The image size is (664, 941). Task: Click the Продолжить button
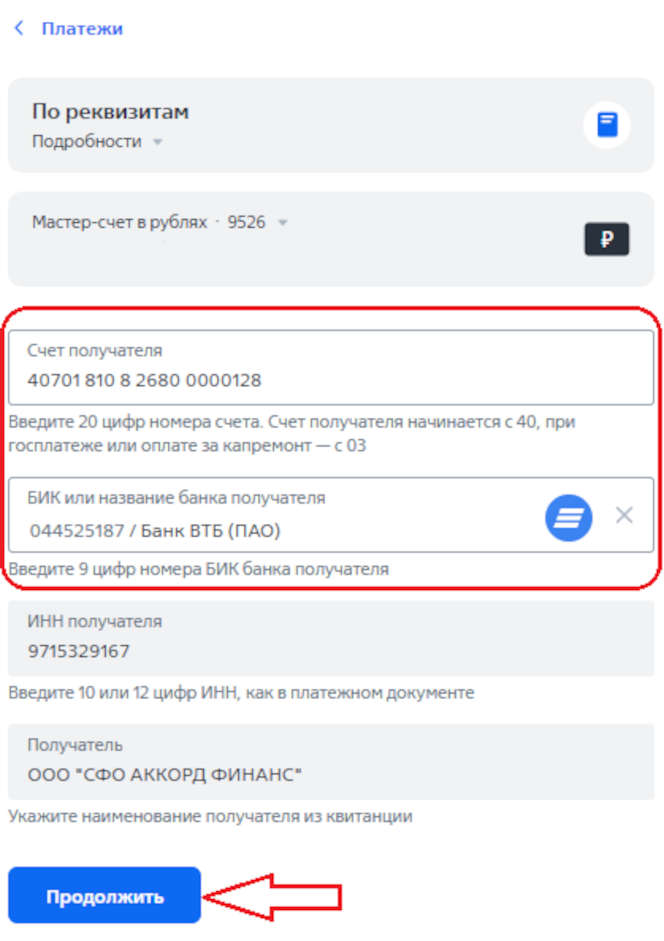[104, 895]
